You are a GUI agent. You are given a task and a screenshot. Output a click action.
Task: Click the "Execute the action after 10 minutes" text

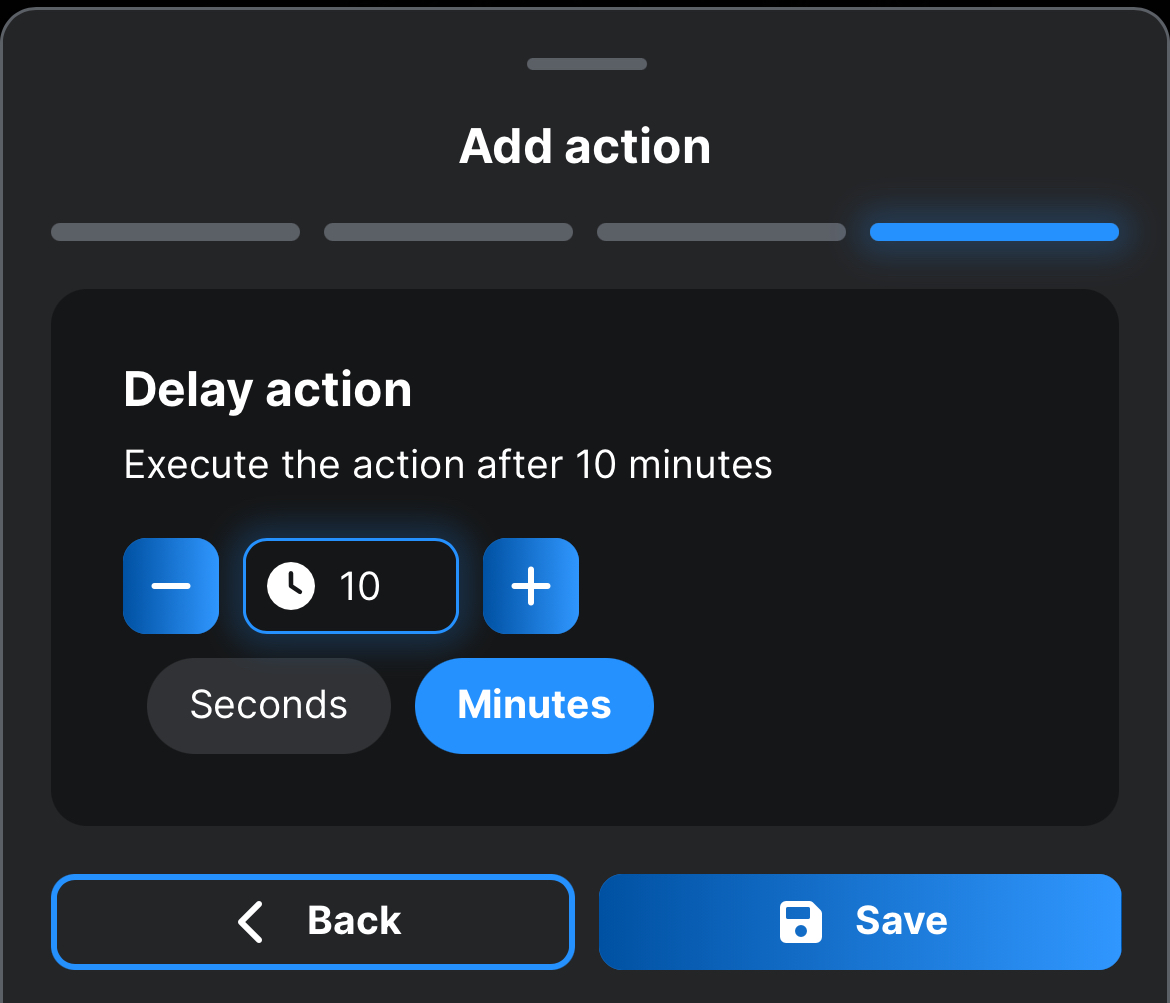tap(448, 465)
